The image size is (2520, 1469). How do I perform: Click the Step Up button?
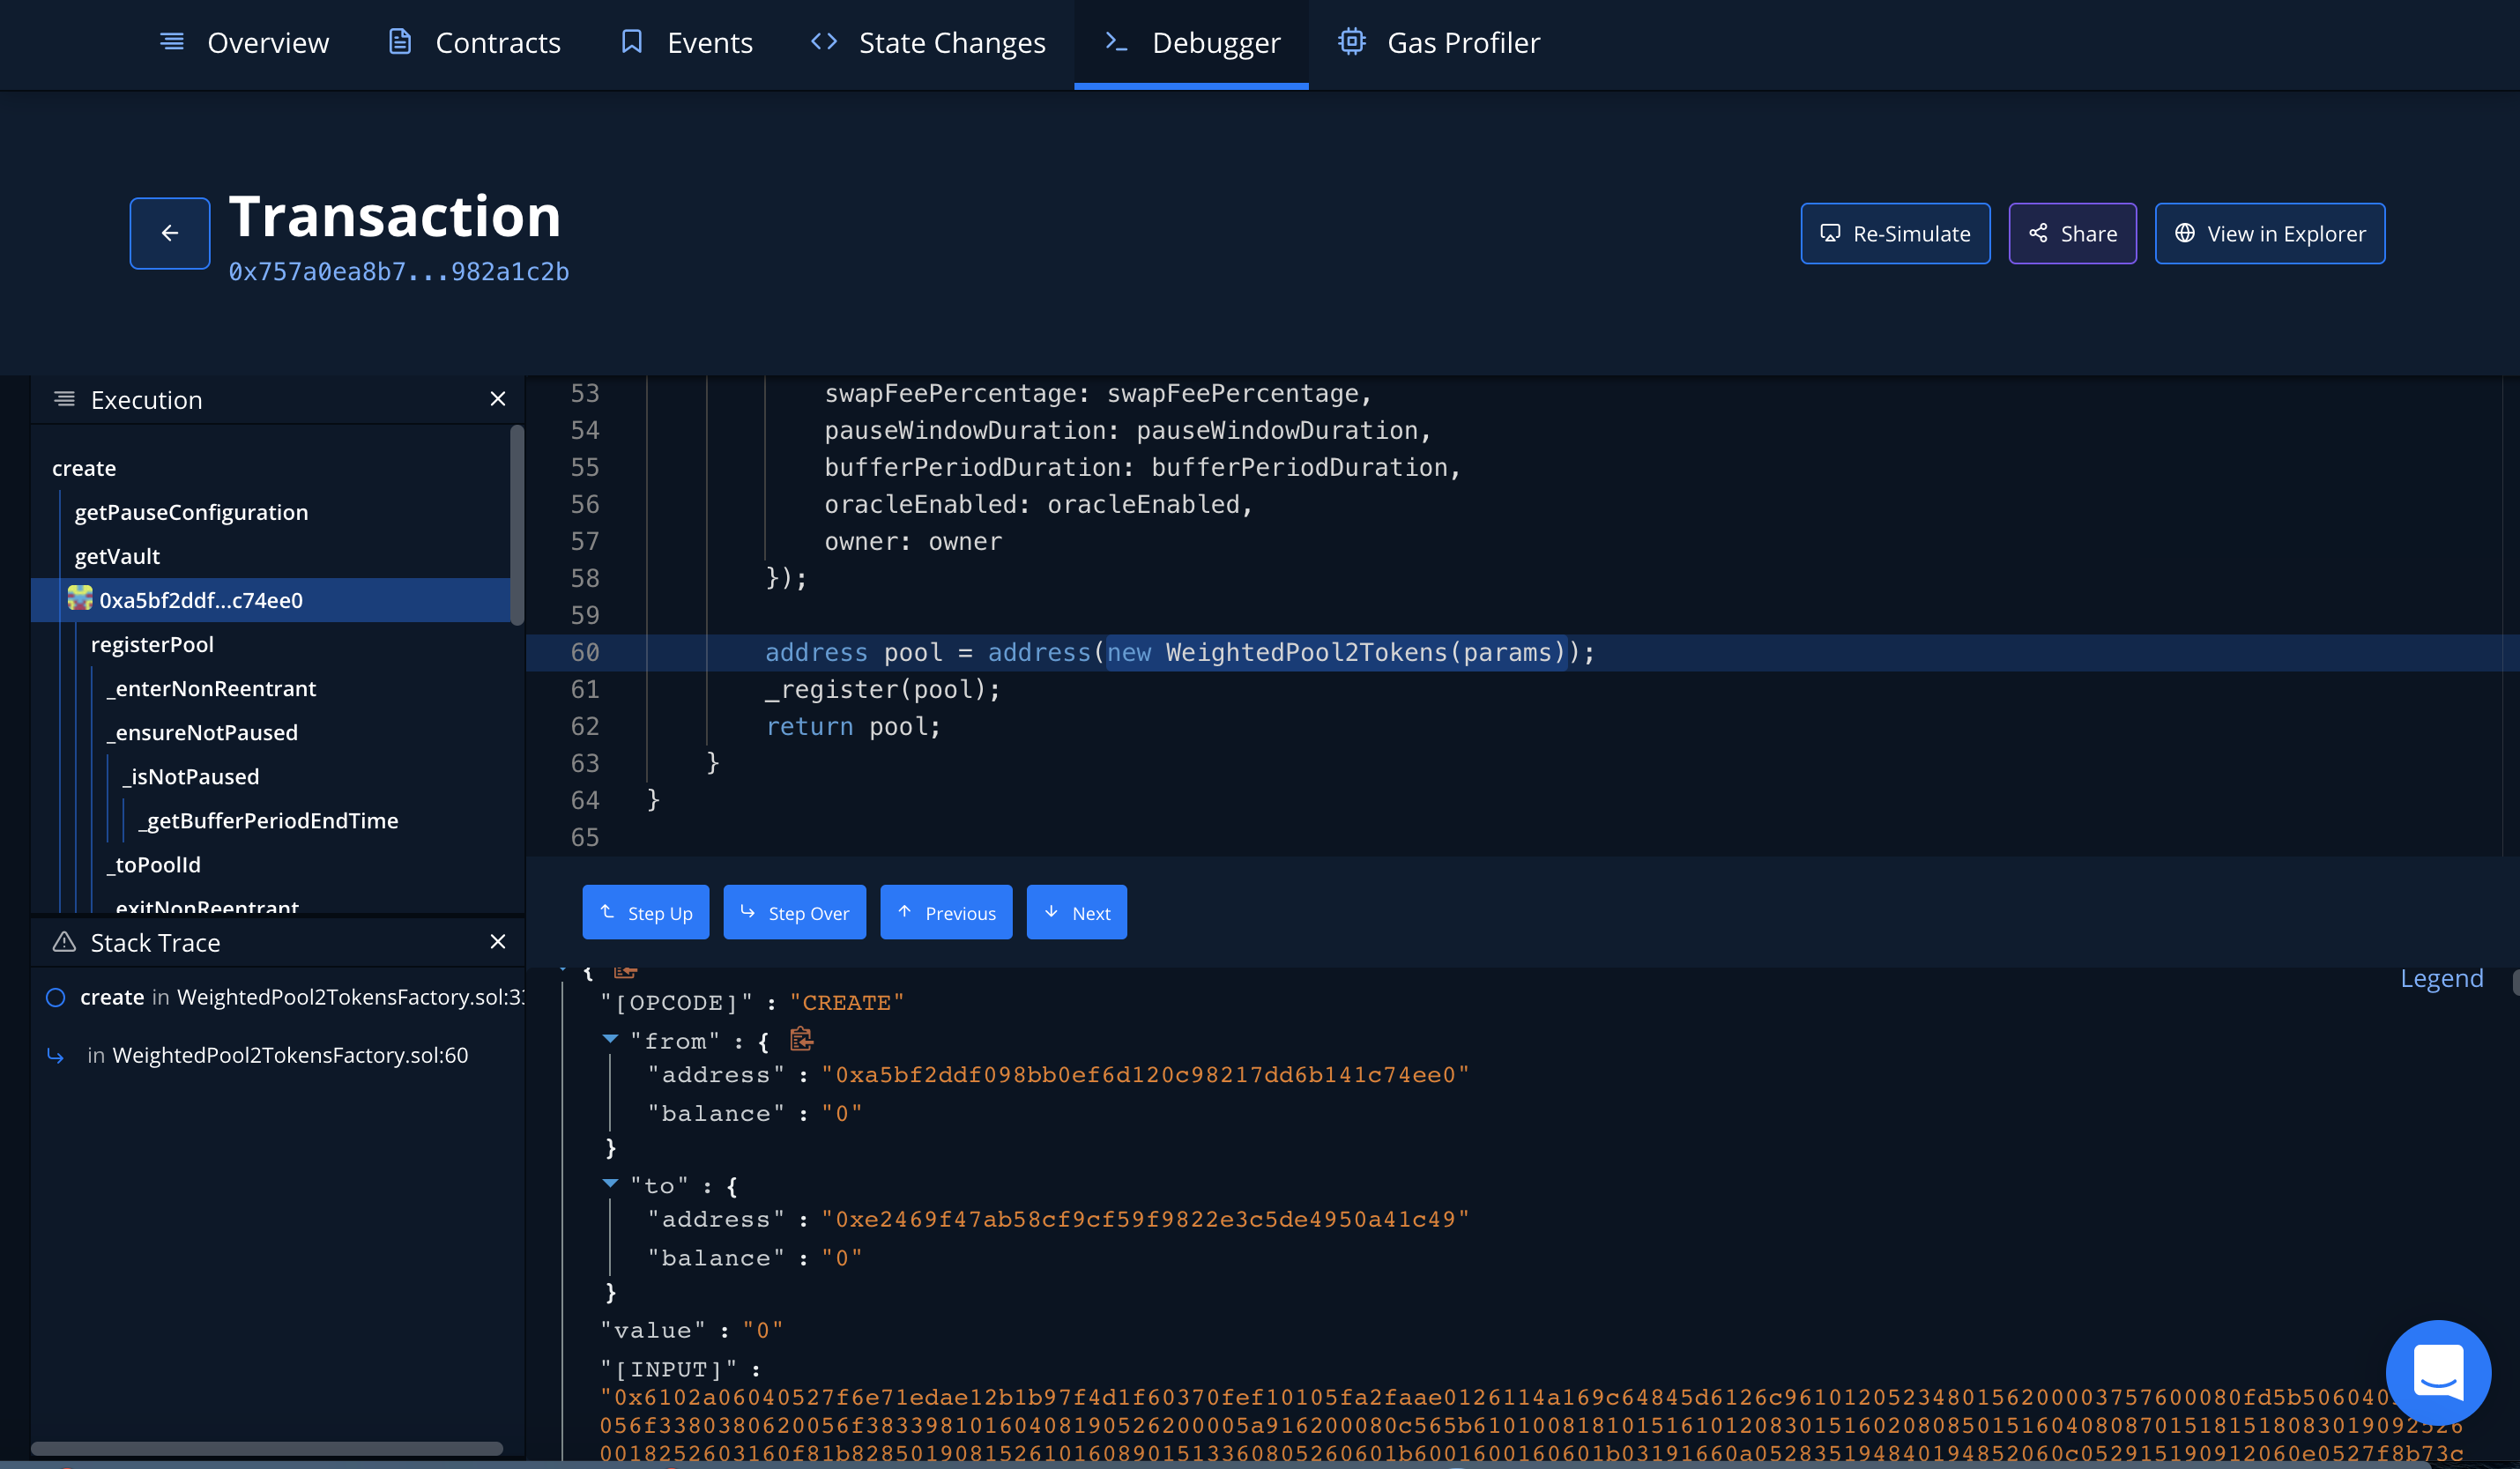pyautogui.click(x=646, y=912)
